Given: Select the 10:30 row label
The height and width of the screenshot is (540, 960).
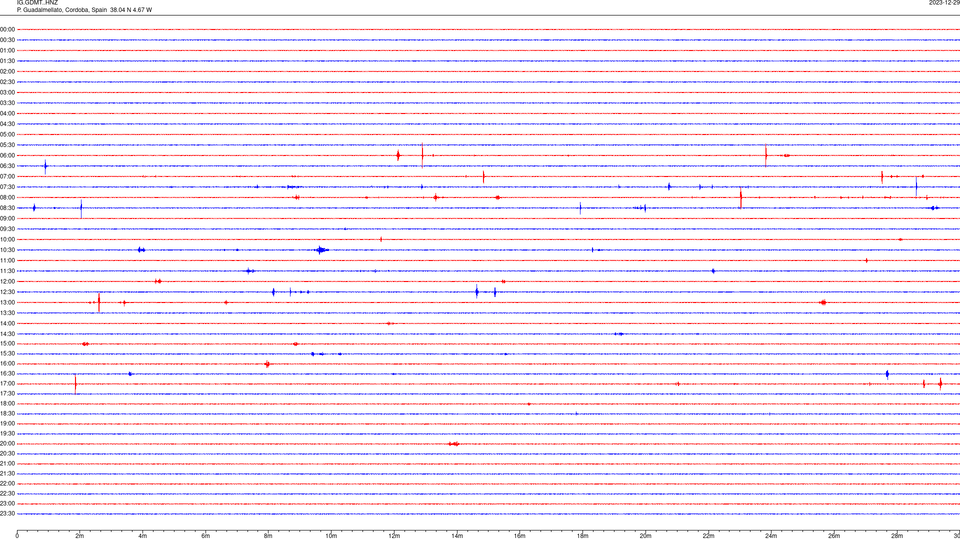Looking at the screenshot, I should click(7, 250).
